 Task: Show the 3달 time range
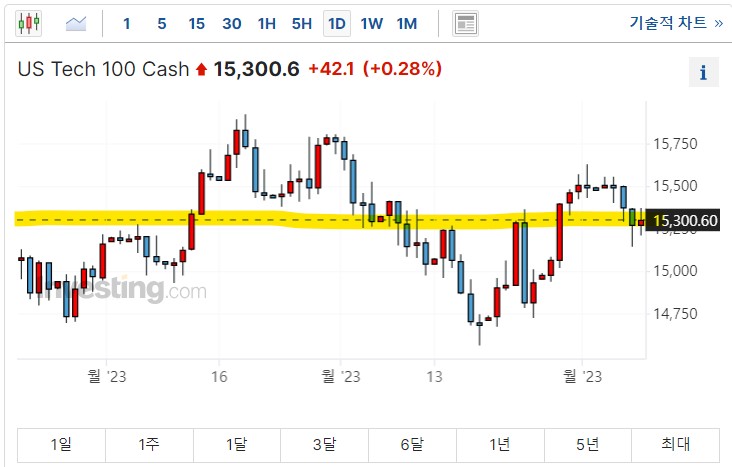coord(324,444)
